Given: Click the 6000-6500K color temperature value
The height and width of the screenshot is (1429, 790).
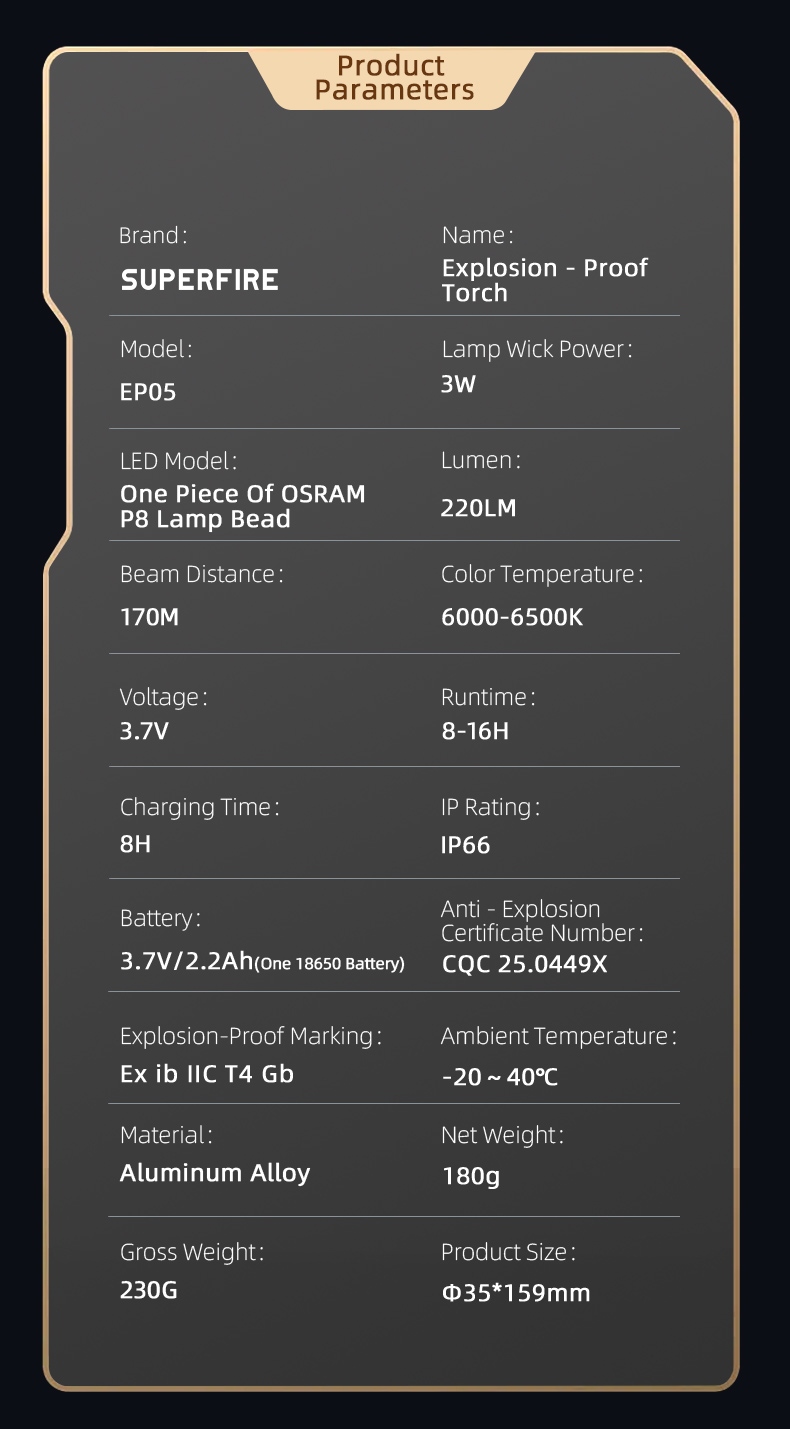Looking at the screenshot, I should (x=512, y=618).
